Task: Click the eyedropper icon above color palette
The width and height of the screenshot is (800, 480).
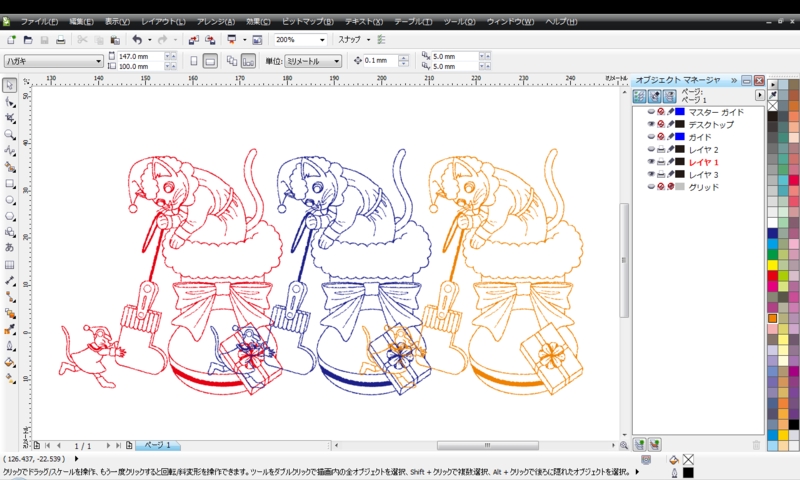Action: coord(773,95)
